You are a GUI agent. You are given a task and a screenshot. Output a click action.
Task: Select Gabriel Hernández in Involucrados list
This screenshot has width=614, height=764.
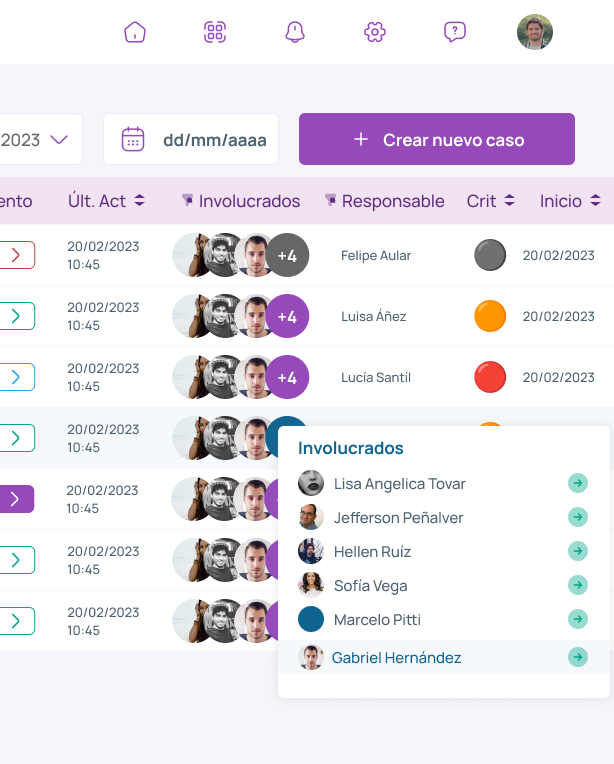coord(396,658)
